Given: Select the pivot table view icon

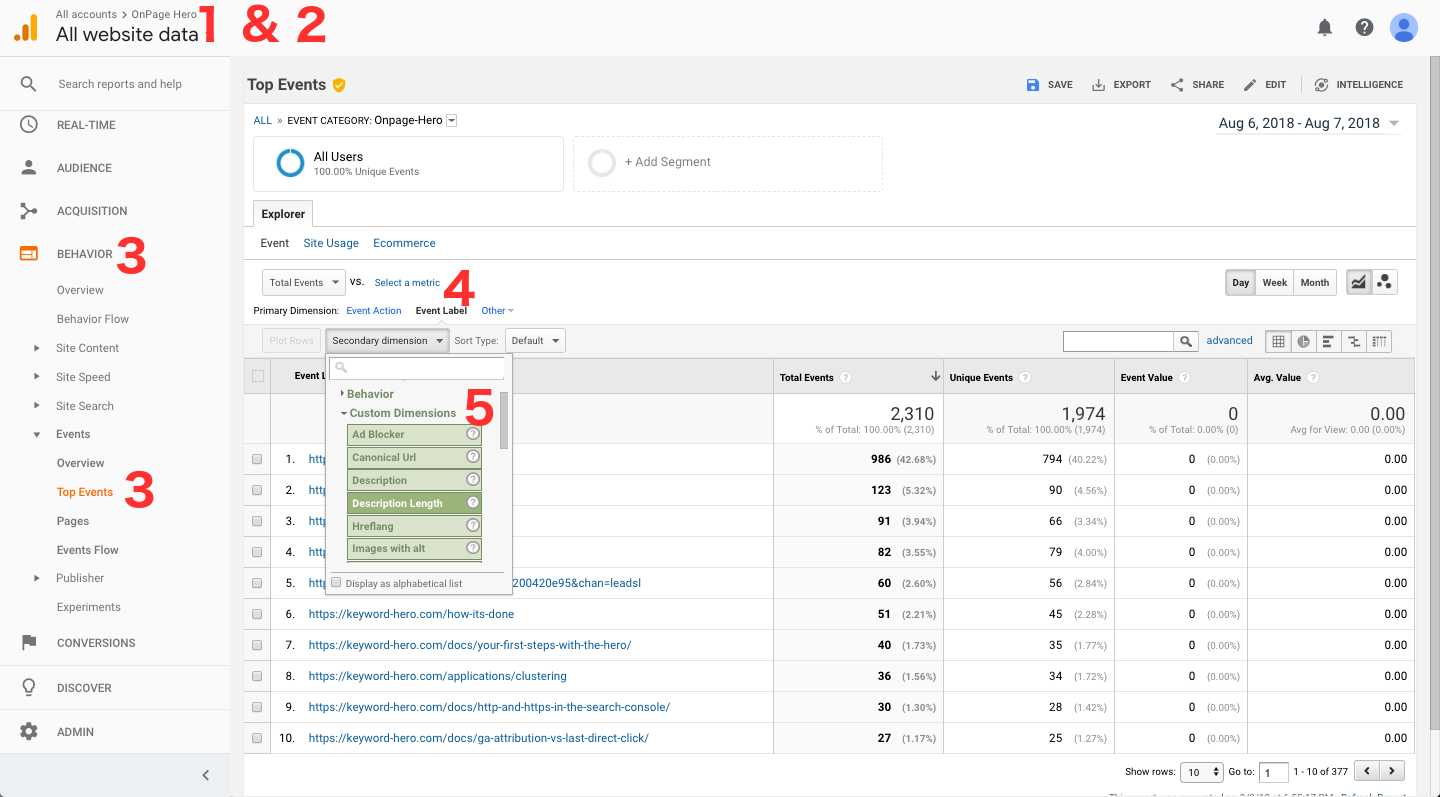Looking at the screenshot, I should (1379, 341).
